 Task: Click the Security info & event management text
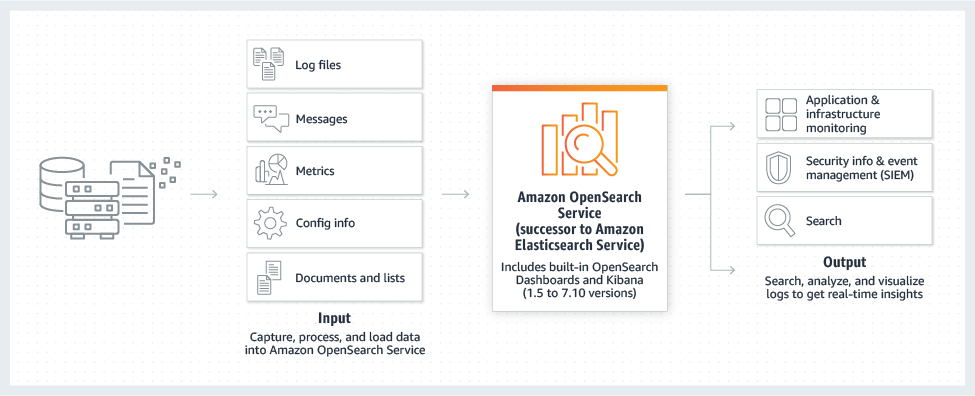click(859, 168)
